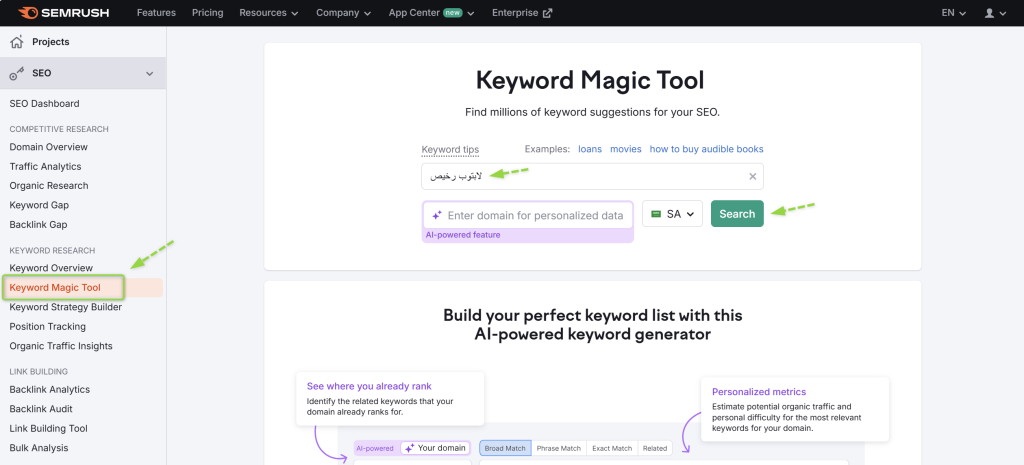Go to Features in the top navigation
This screenshot has height=465, width=1024.
[156, 13]
